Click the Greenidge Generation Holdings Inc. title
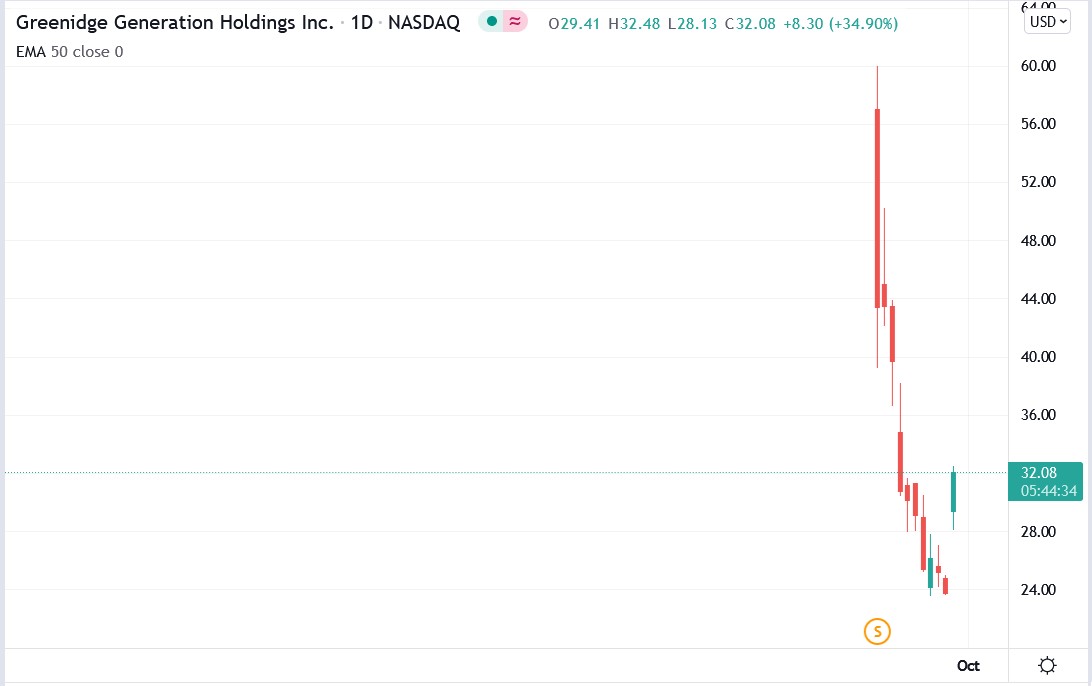Image resolution: width=1092 pixels, height=686 pixels. point(175,22)
